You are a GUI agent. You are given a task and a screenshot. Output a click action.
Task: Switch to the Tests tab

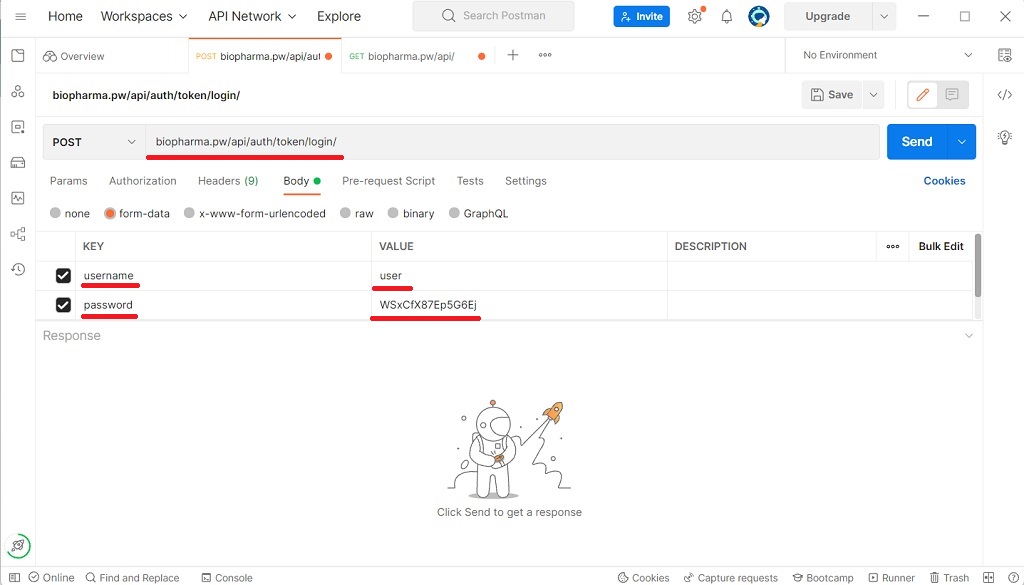point(470,181)
